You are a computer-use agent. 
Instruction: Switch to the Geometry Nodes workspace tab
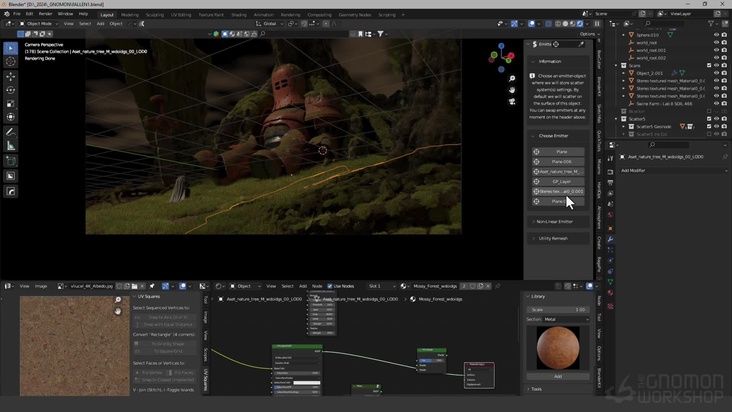(x=355, y=15)
